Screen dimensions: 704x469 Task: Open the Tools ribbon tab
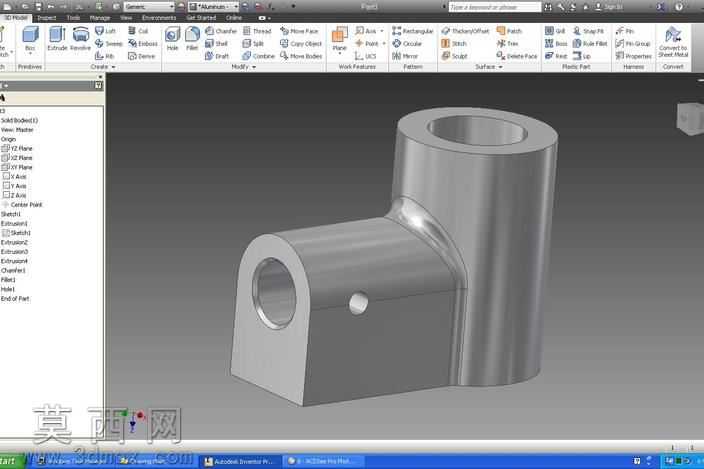pos(73,18)
